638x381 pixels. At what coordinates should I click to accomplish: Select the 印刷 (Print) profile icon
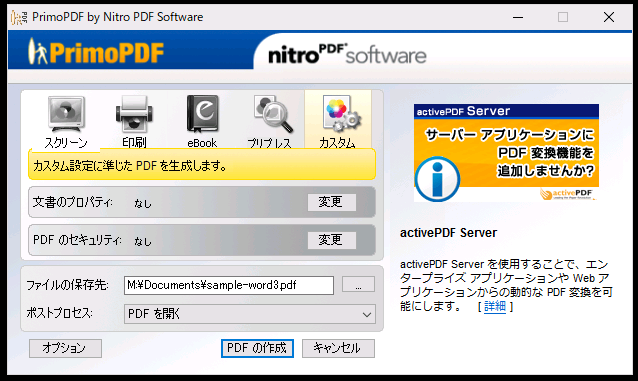134,114
